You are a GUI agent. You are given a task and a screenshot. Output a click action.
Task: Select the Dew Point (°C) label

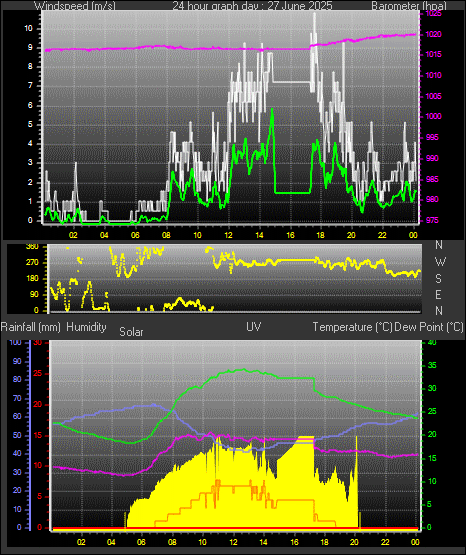coord(429,327)
